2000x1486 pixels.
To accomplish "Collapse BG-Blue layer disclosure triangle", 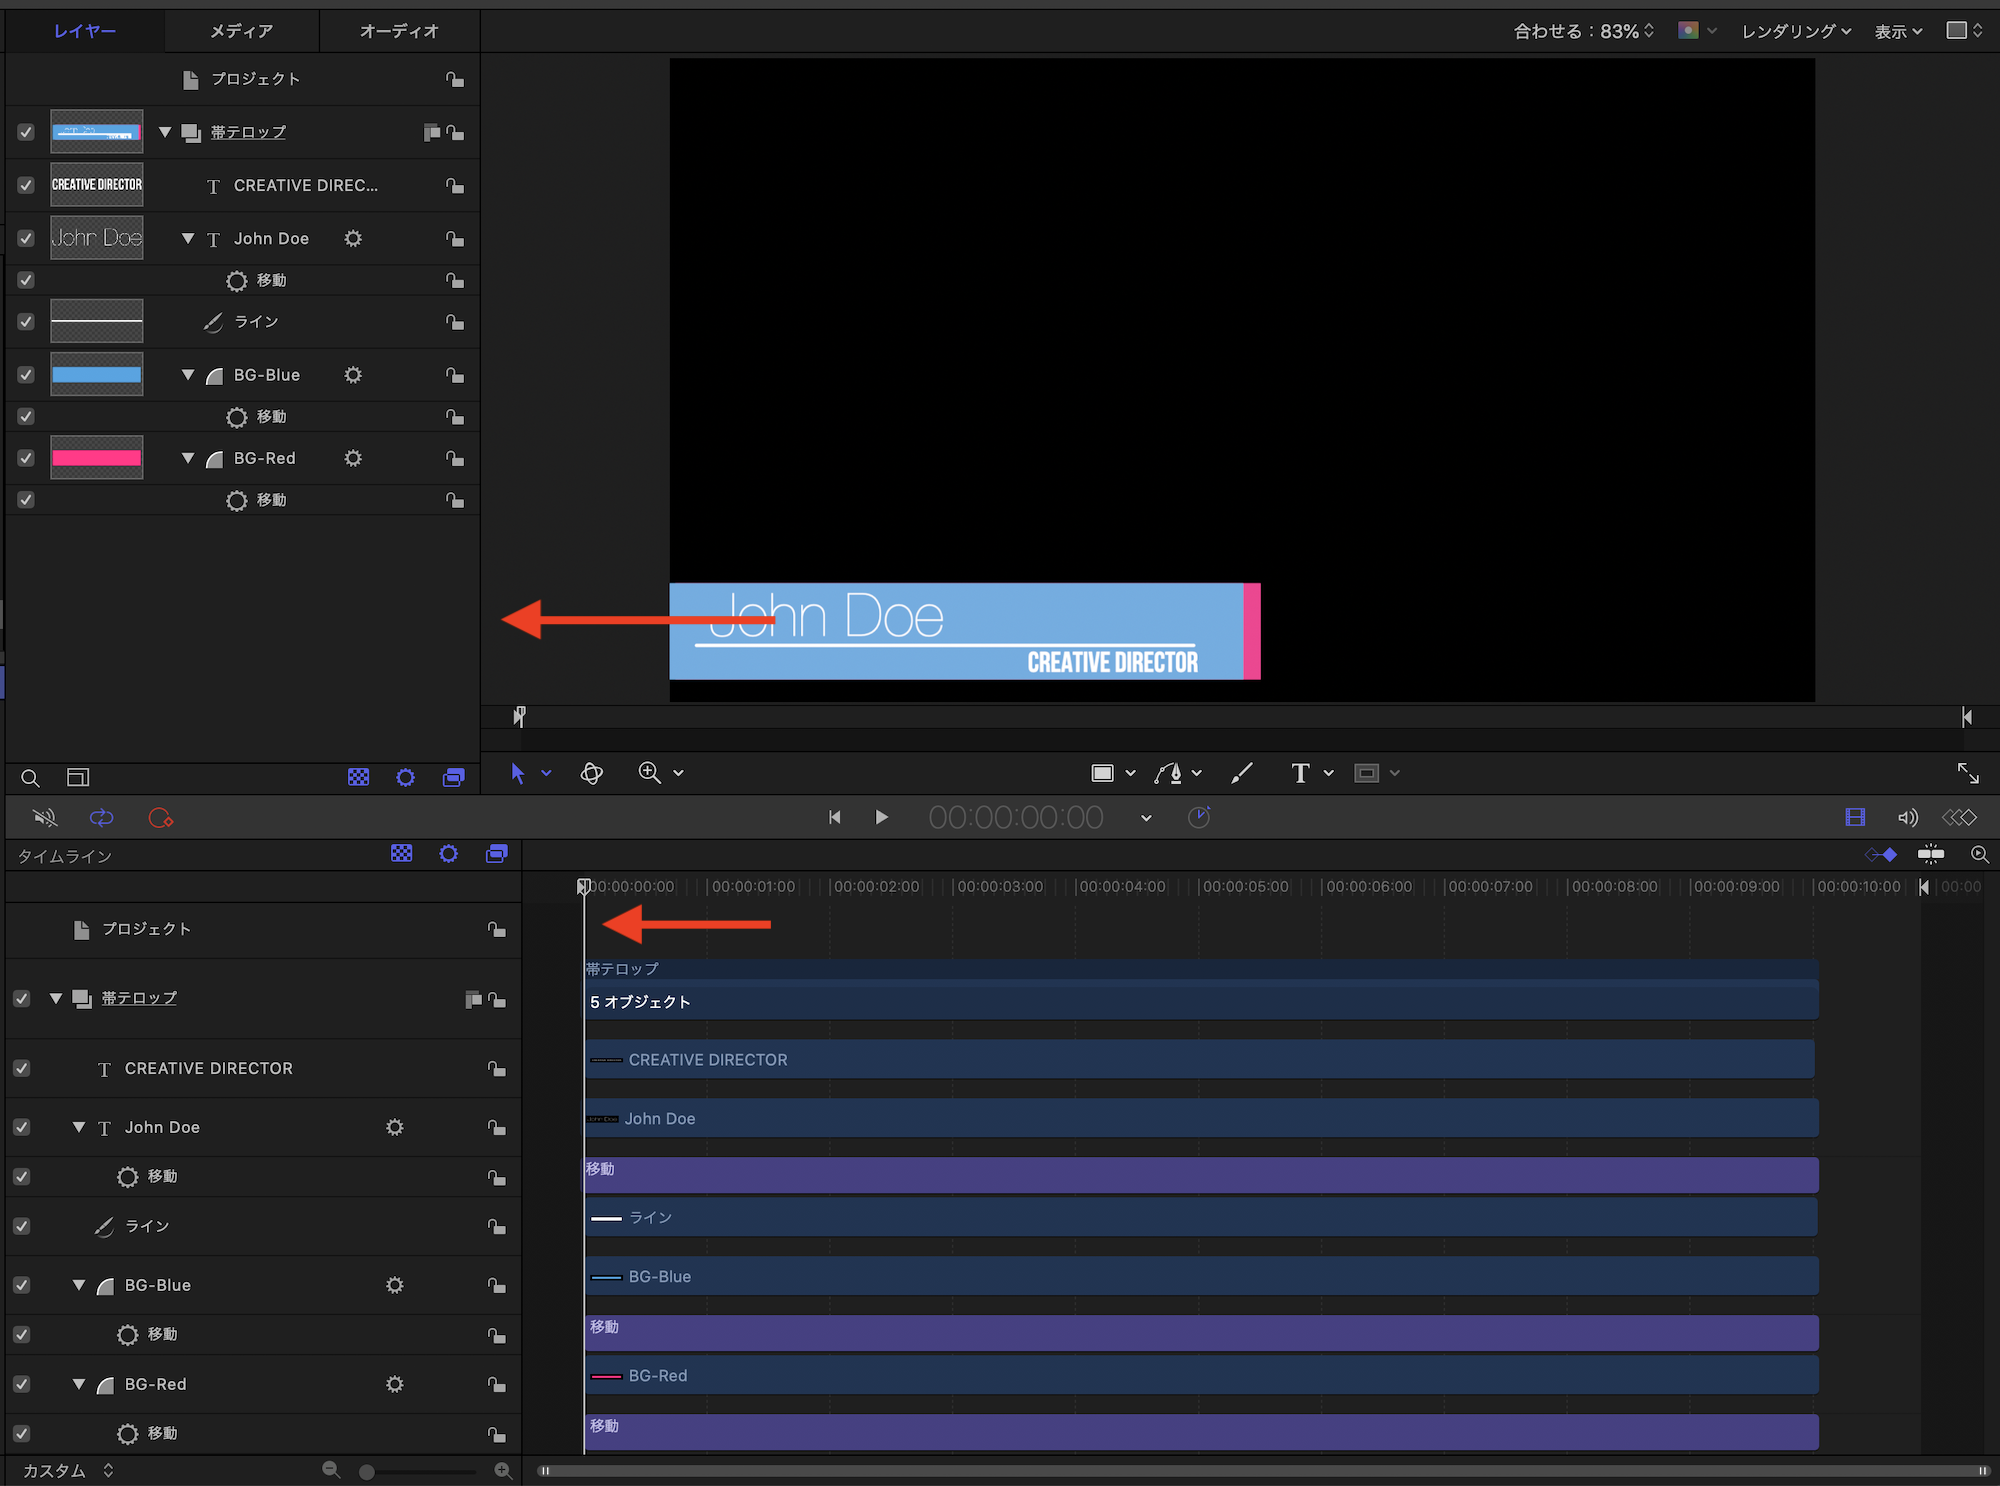I will coord(188,375).
